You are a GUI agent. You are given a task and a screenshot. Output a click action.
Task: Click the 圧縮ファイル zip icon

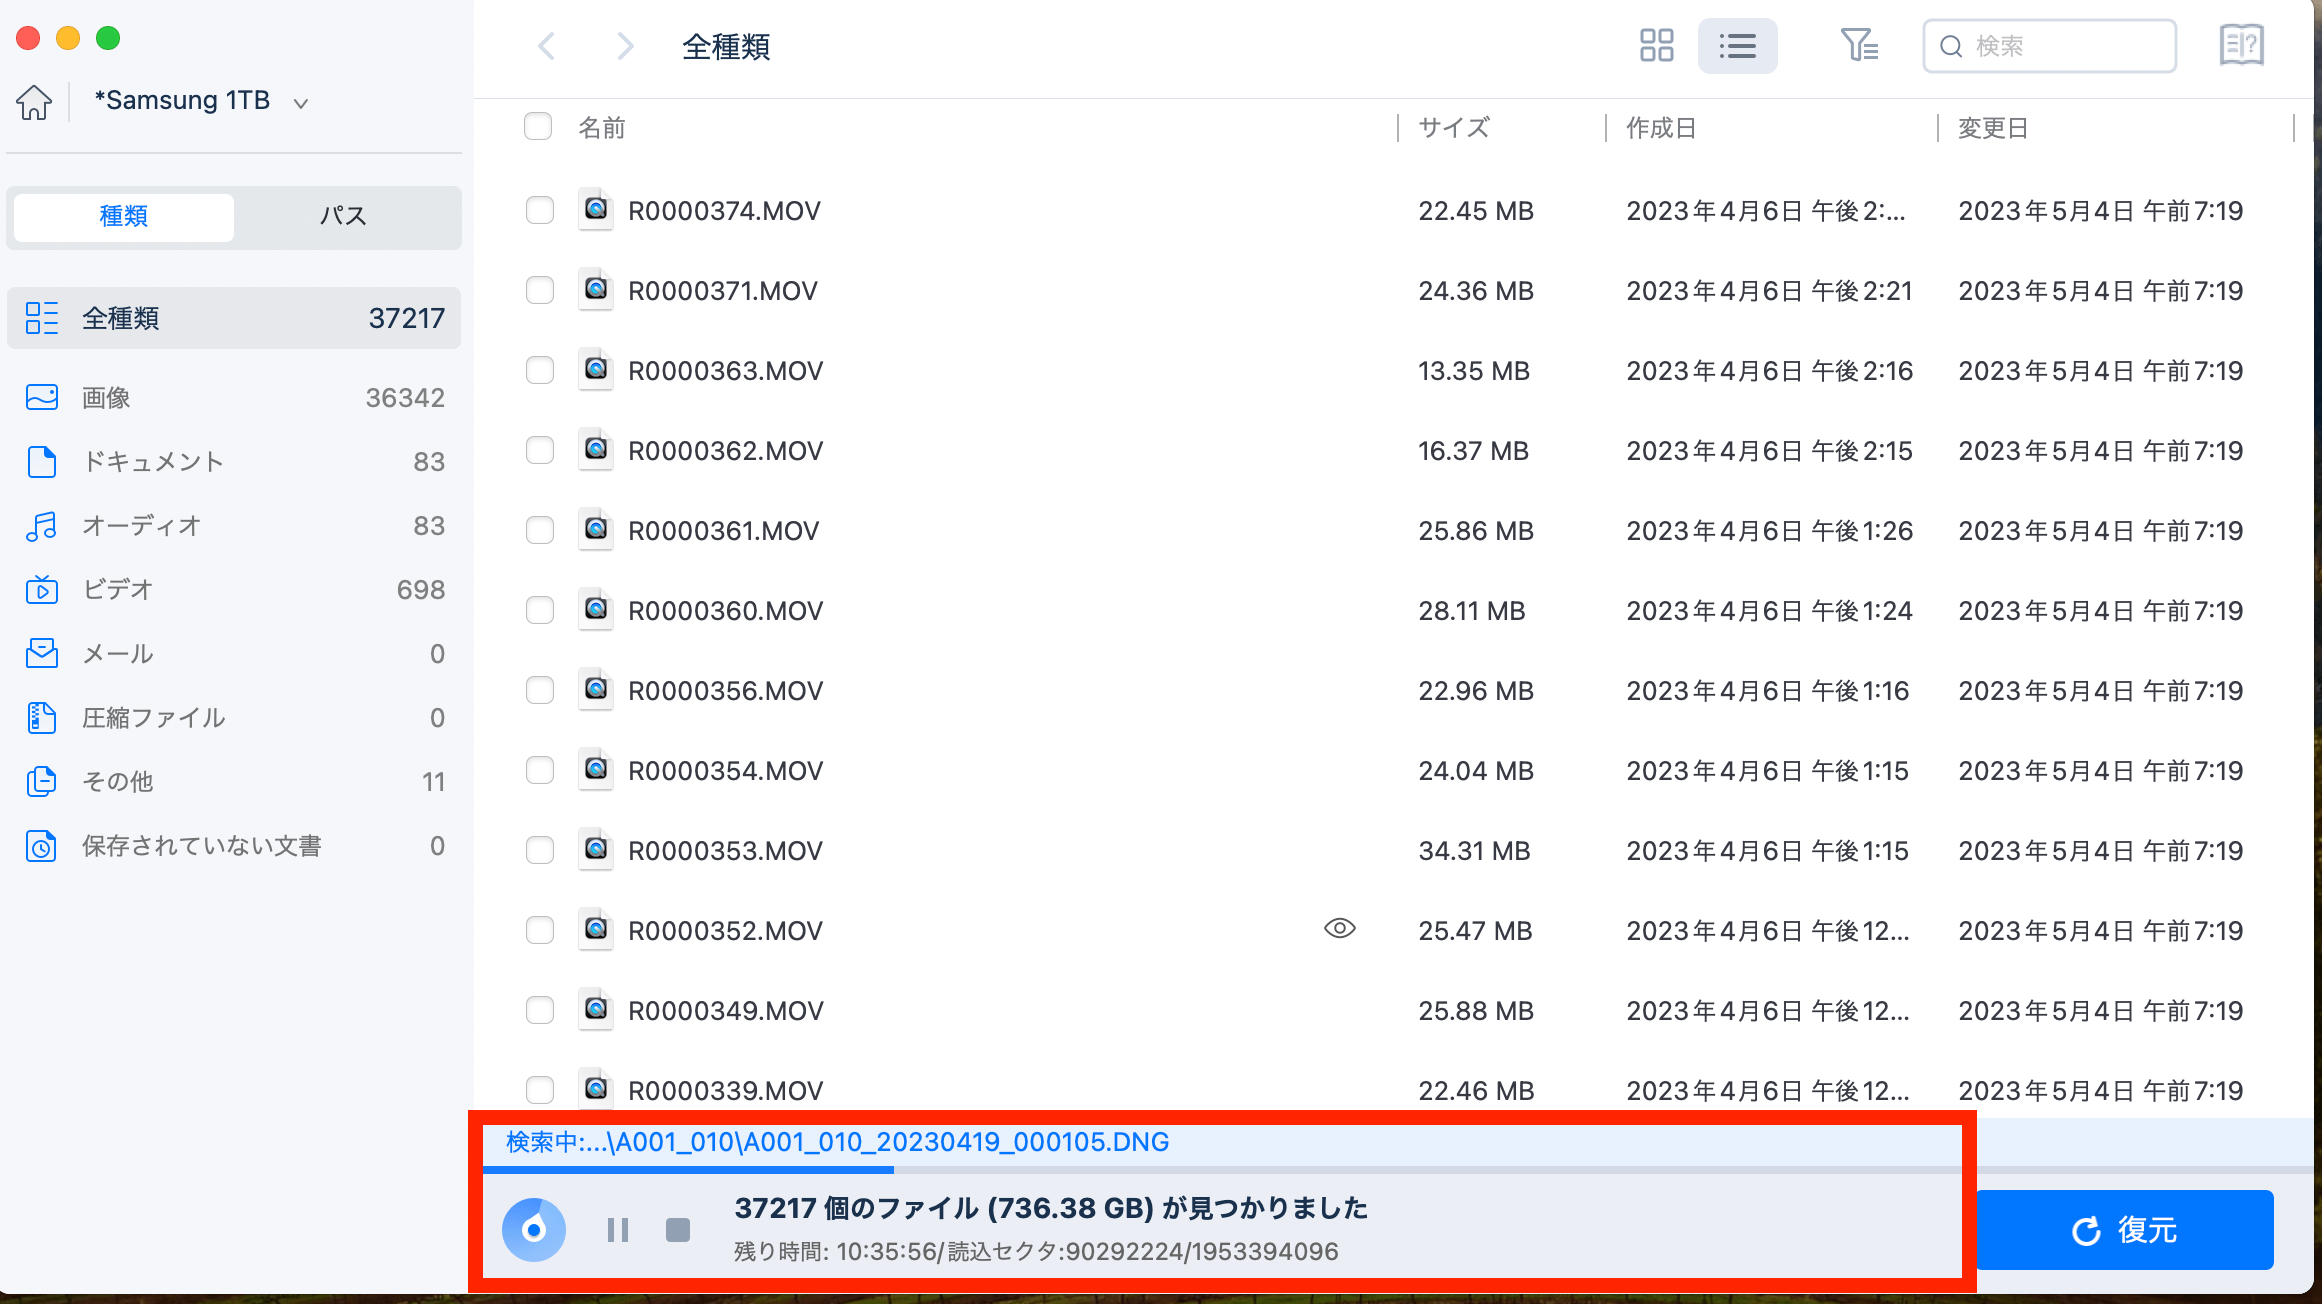[x=42, y=718]
